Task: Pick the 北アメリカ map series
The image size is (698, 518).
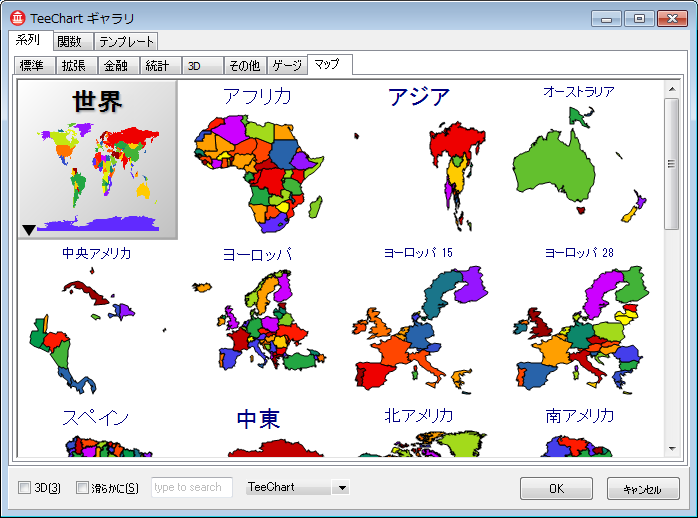Action: tap(419, 429)
